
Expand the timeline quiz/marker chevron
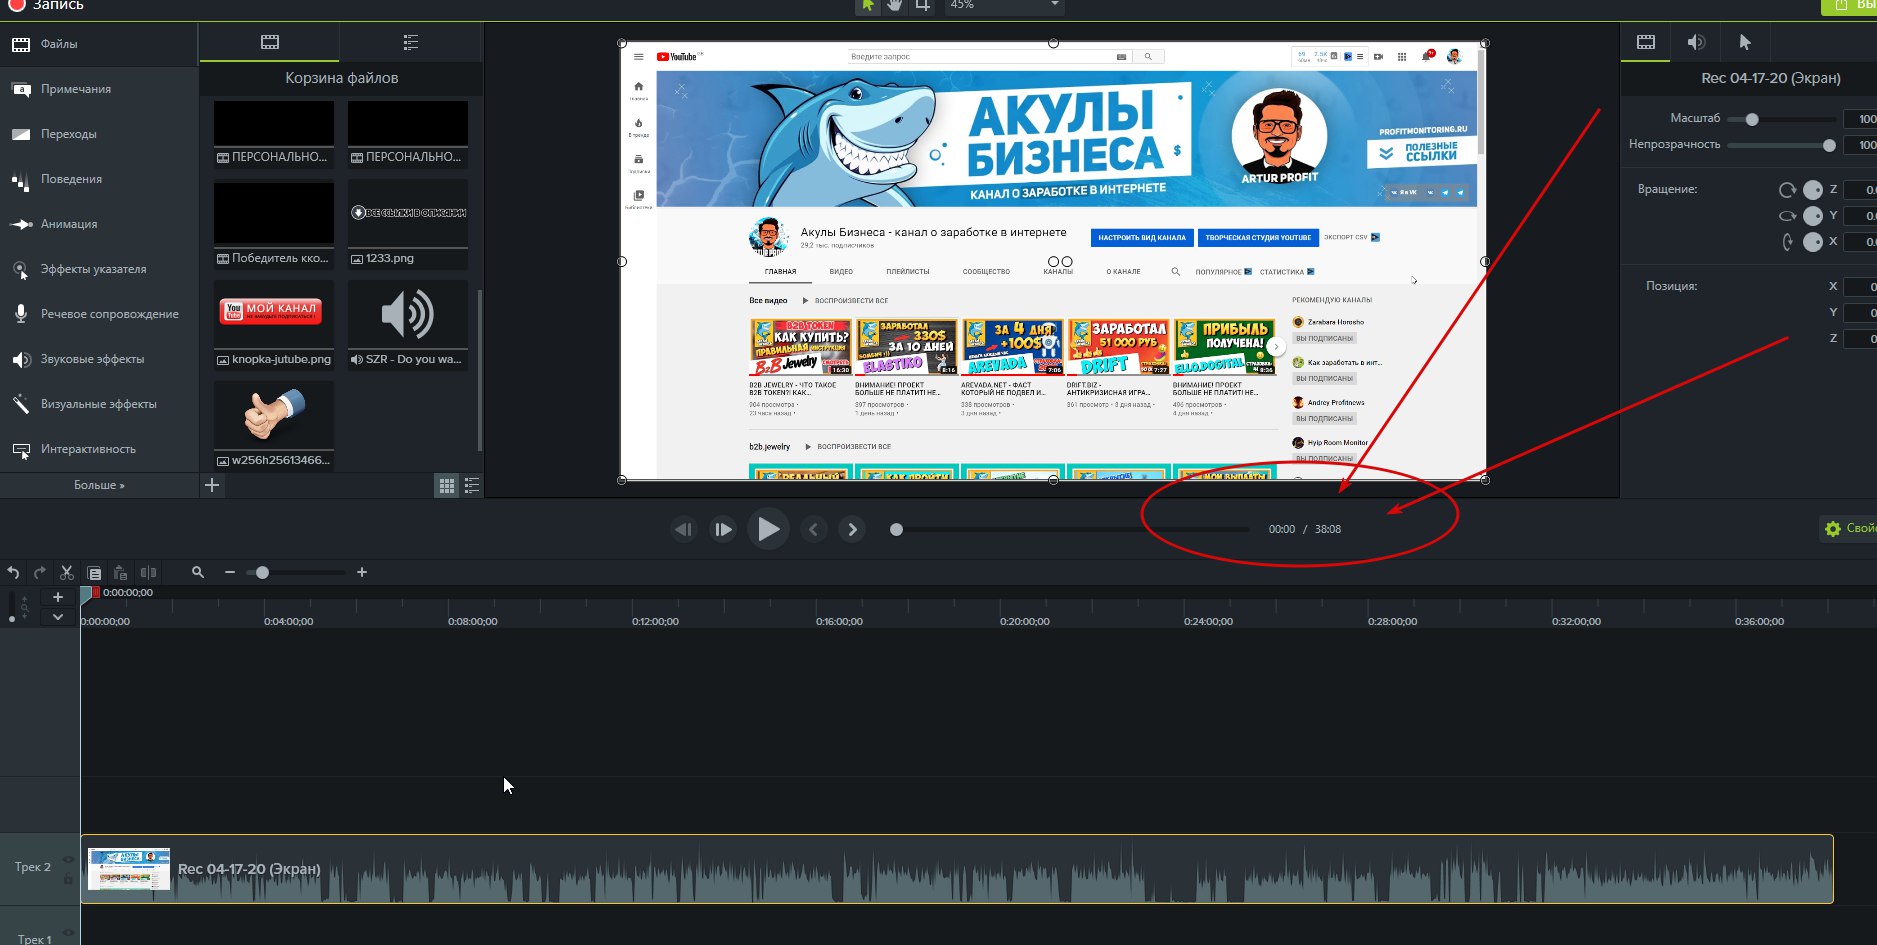click(x=58, y=617)
